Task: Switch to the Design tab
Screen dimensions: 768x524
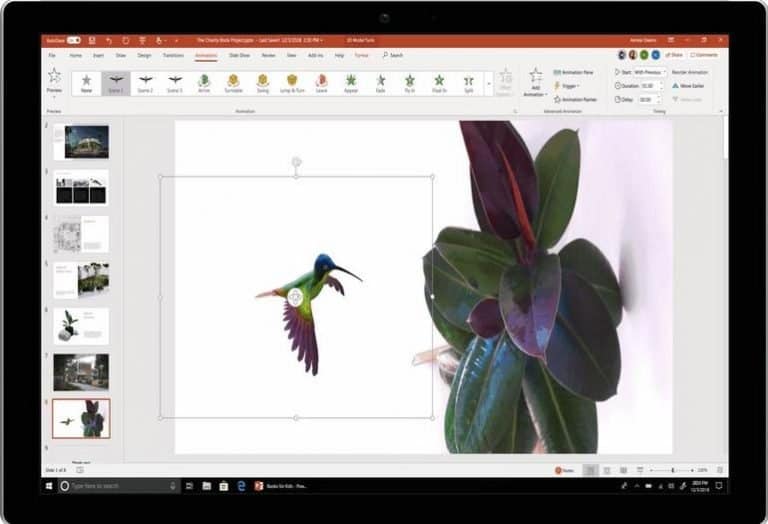Action: point(144,55)
